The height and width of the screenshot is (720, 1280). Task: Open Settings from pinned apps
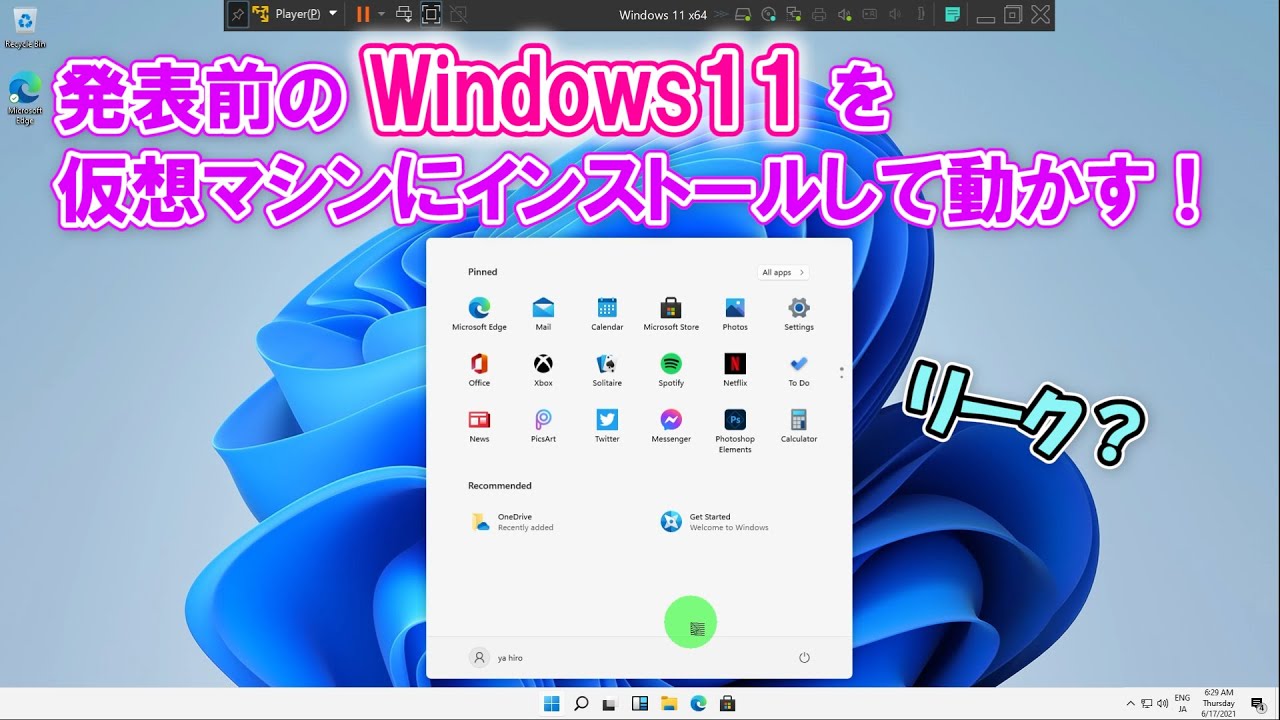coord(799,313)
